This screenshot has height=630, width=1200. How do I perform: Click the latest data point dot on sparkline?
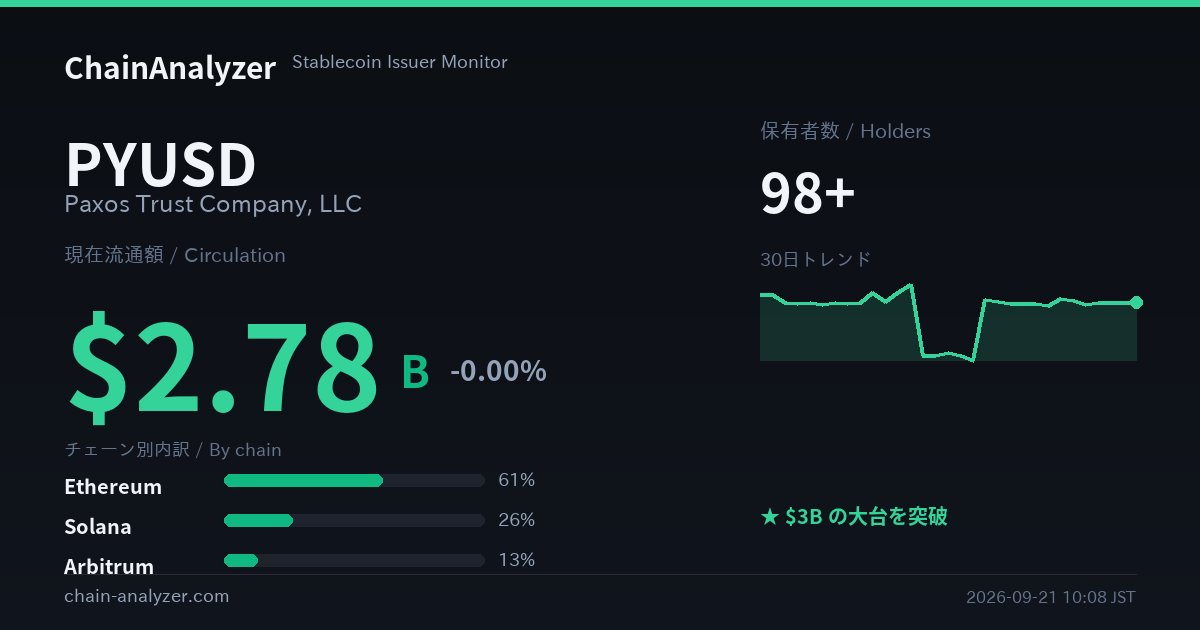tap(1136, 302)
